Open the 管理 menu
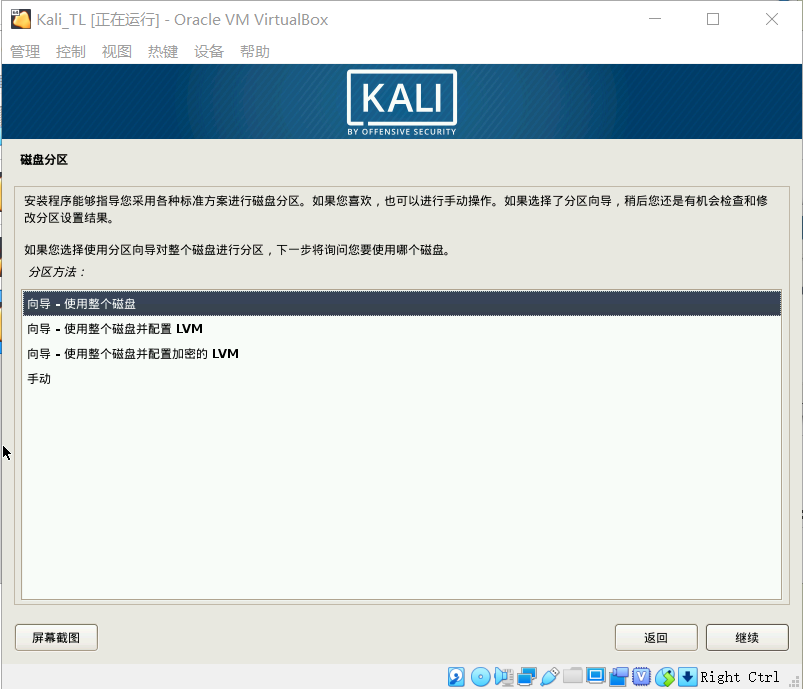Viewport: 803px width, 689px height. 25,51
